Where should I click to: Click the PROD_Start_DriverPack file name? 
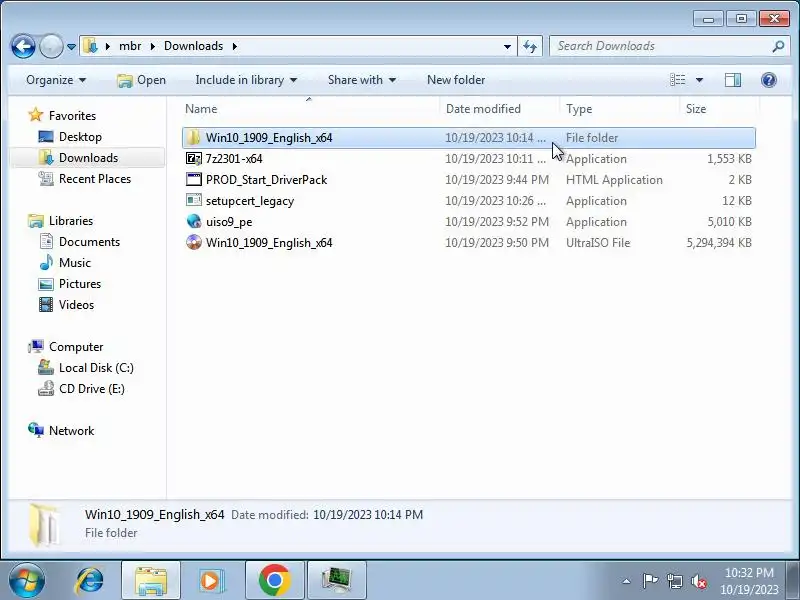tap(266, 180)
